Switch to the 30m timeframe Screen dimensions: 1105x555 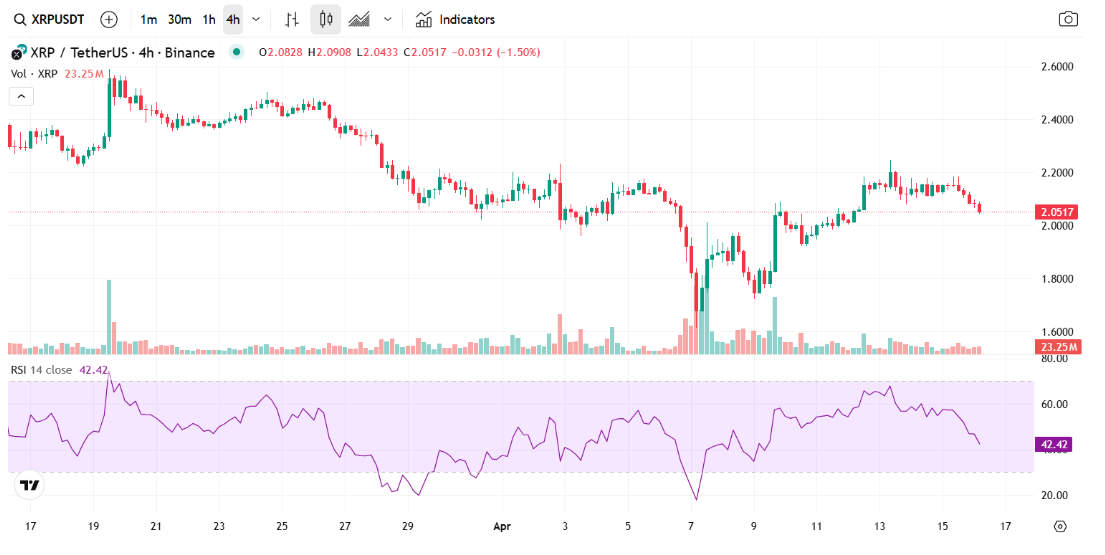pyautogui.click(x=180, y=20)
